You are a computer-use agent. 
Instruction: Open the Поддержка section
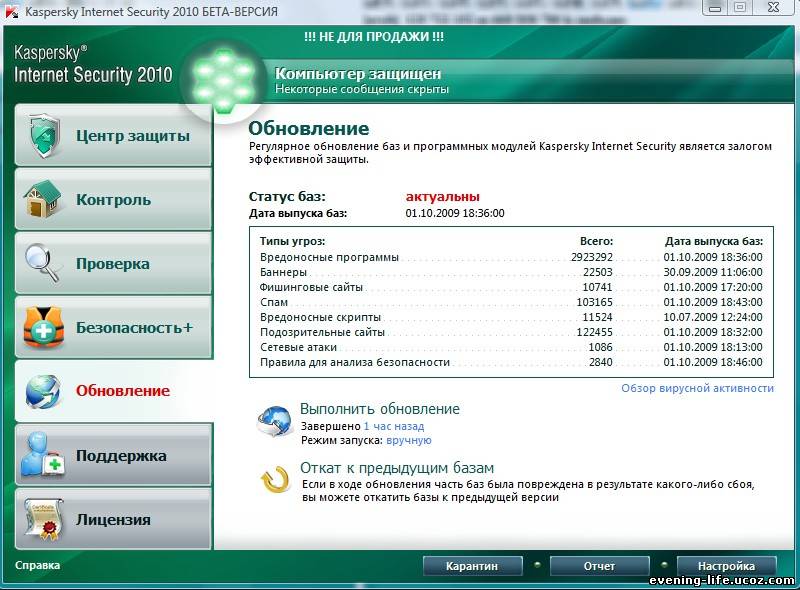(x=113, y=455)
